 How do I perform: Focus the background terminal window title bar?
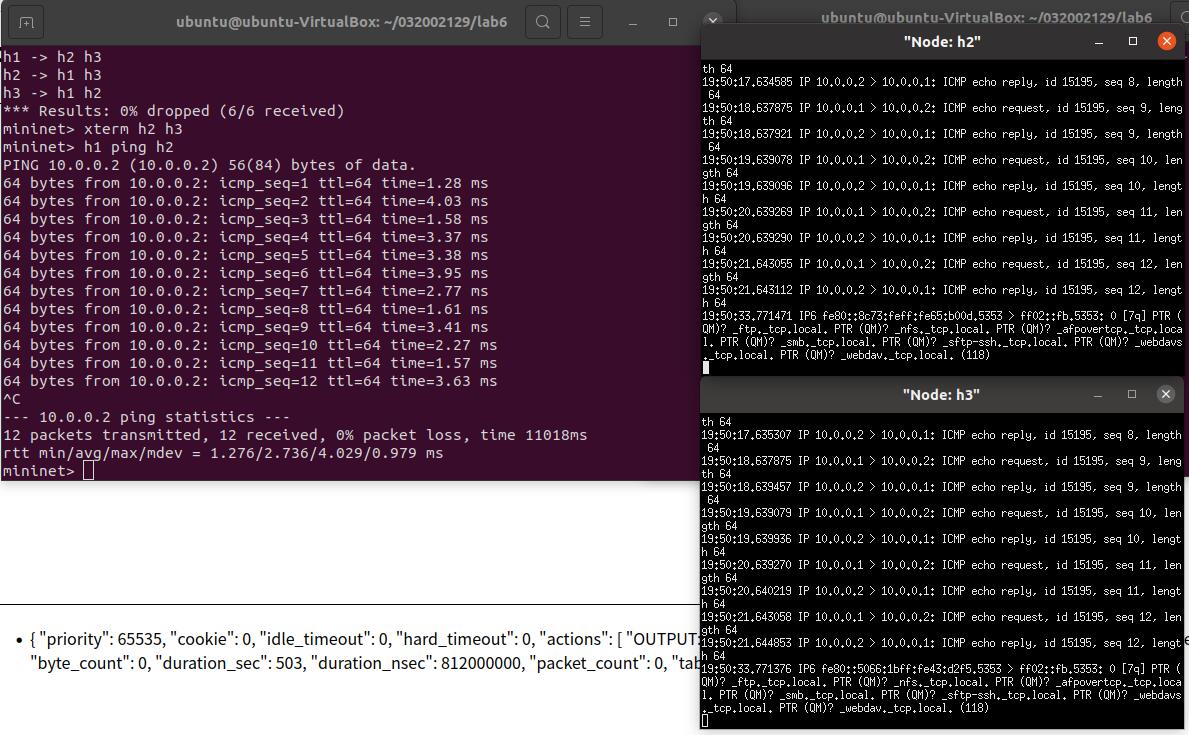coord(986,17)
